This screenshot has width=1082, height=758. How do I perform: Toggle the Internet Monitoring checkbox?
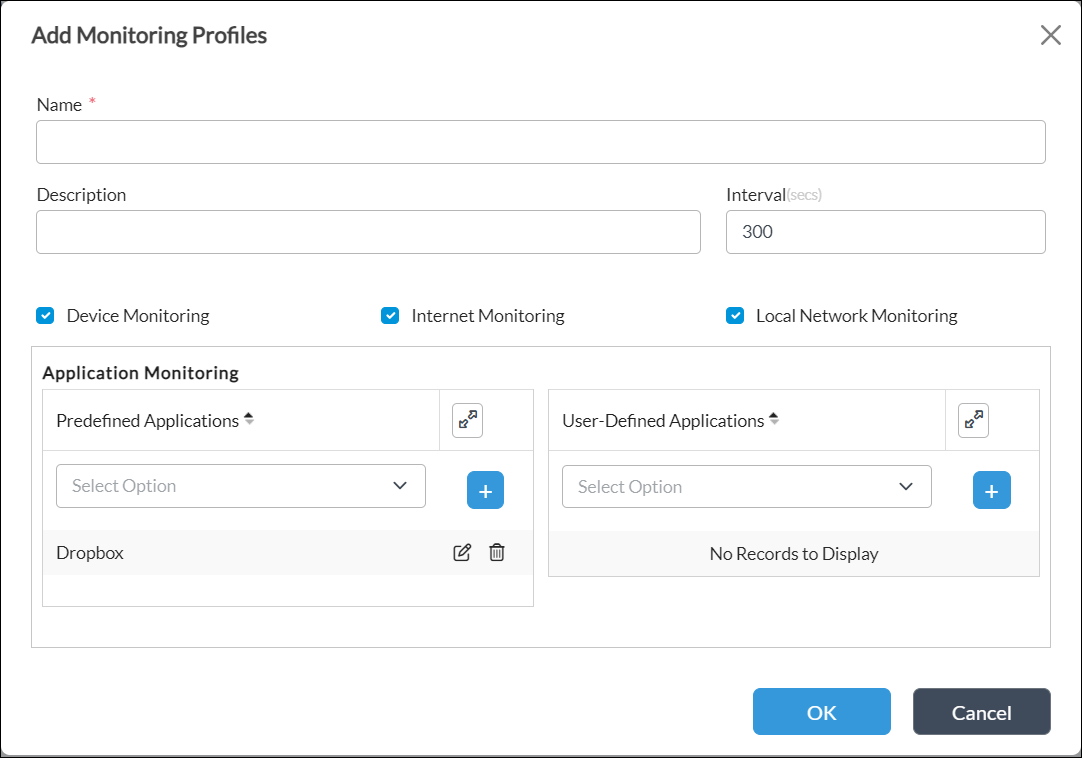click(390, 316)
